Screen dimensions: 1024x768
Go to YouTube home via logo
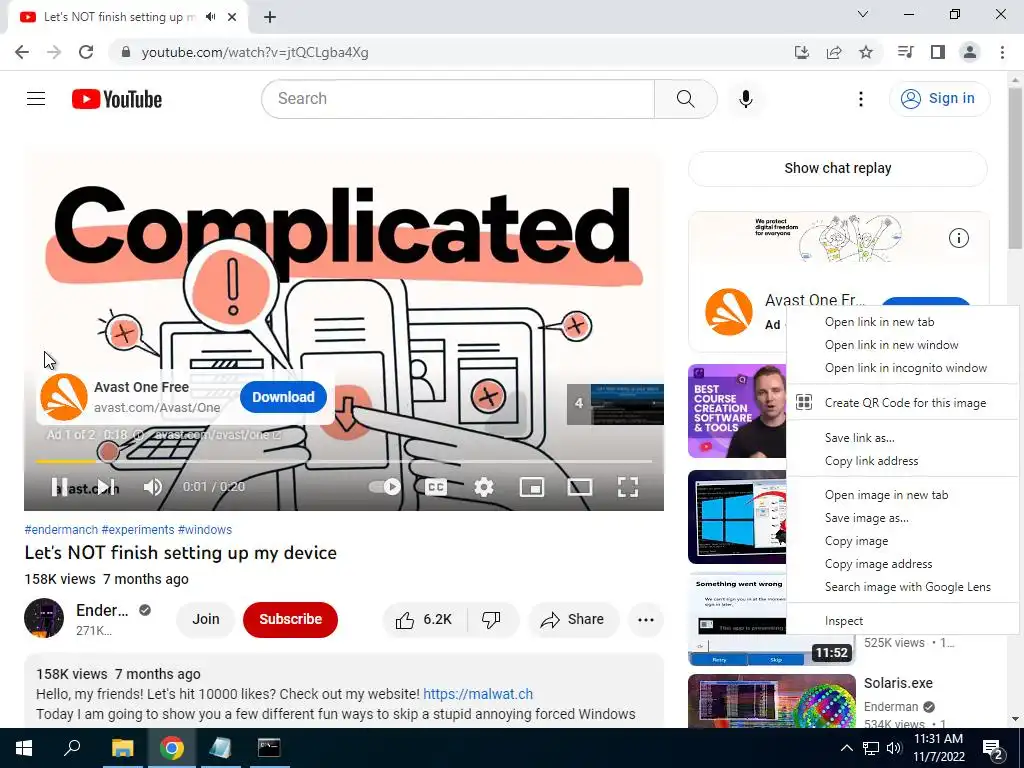[x=117, y=99]
